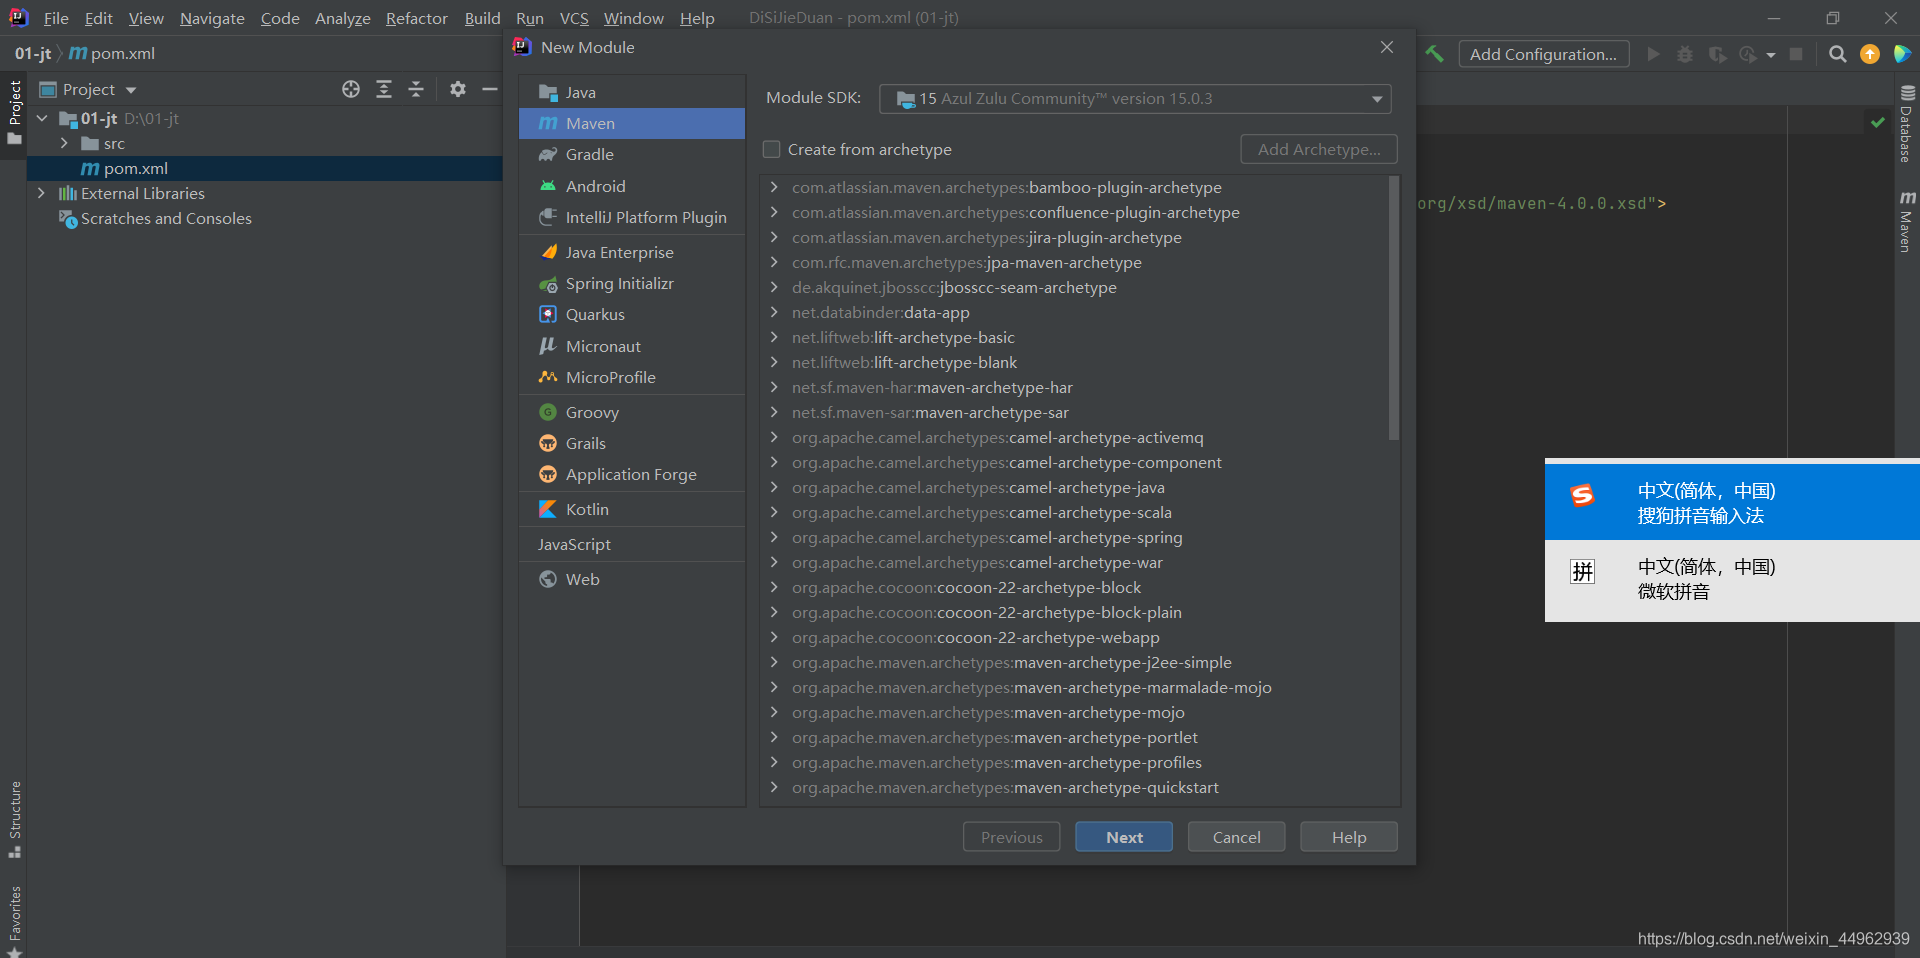The image size is (1920, 958).
Task: Open the Refactor menu
Action: (x=417, y=18)
